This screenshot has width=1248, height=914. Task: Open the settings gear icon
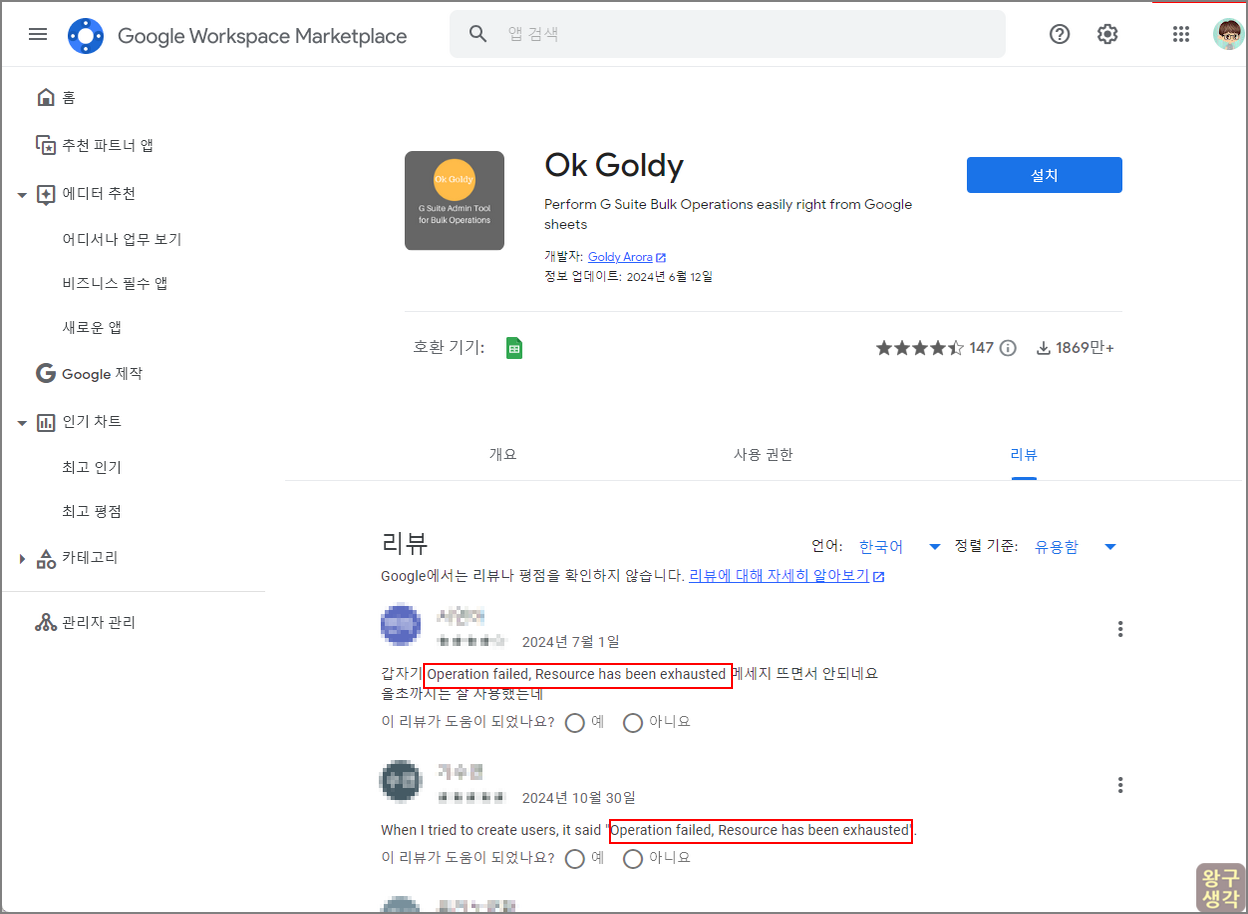[1107, 34]
